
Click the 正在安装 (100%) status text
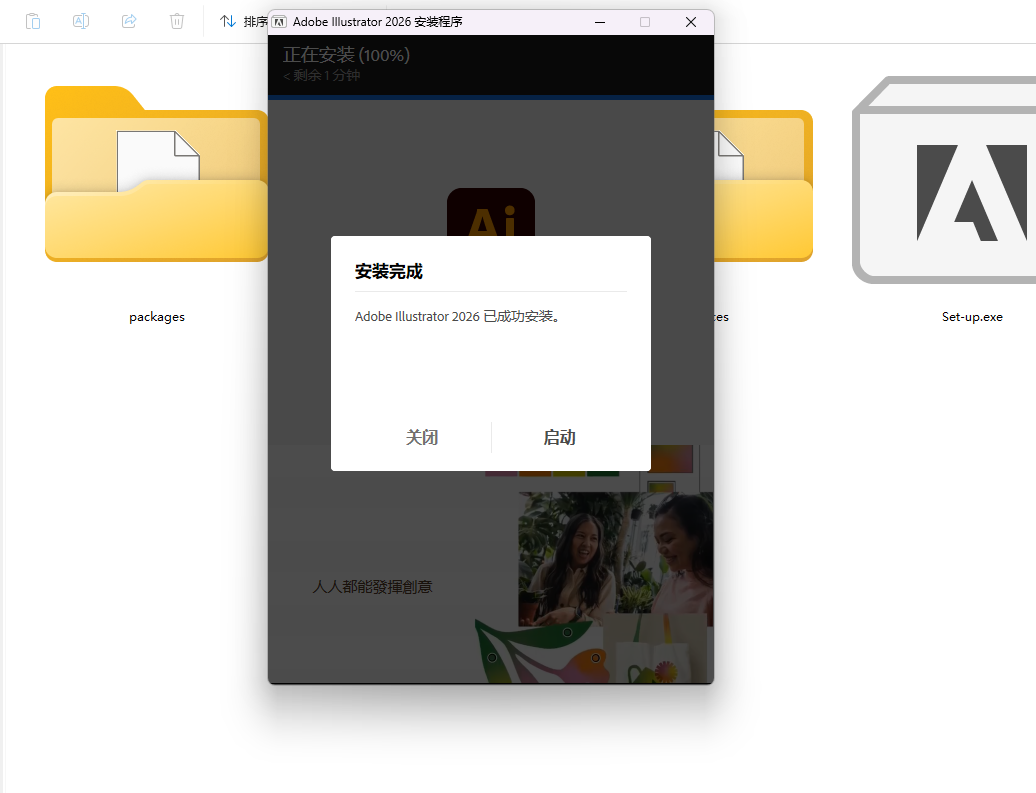[346, 55]
